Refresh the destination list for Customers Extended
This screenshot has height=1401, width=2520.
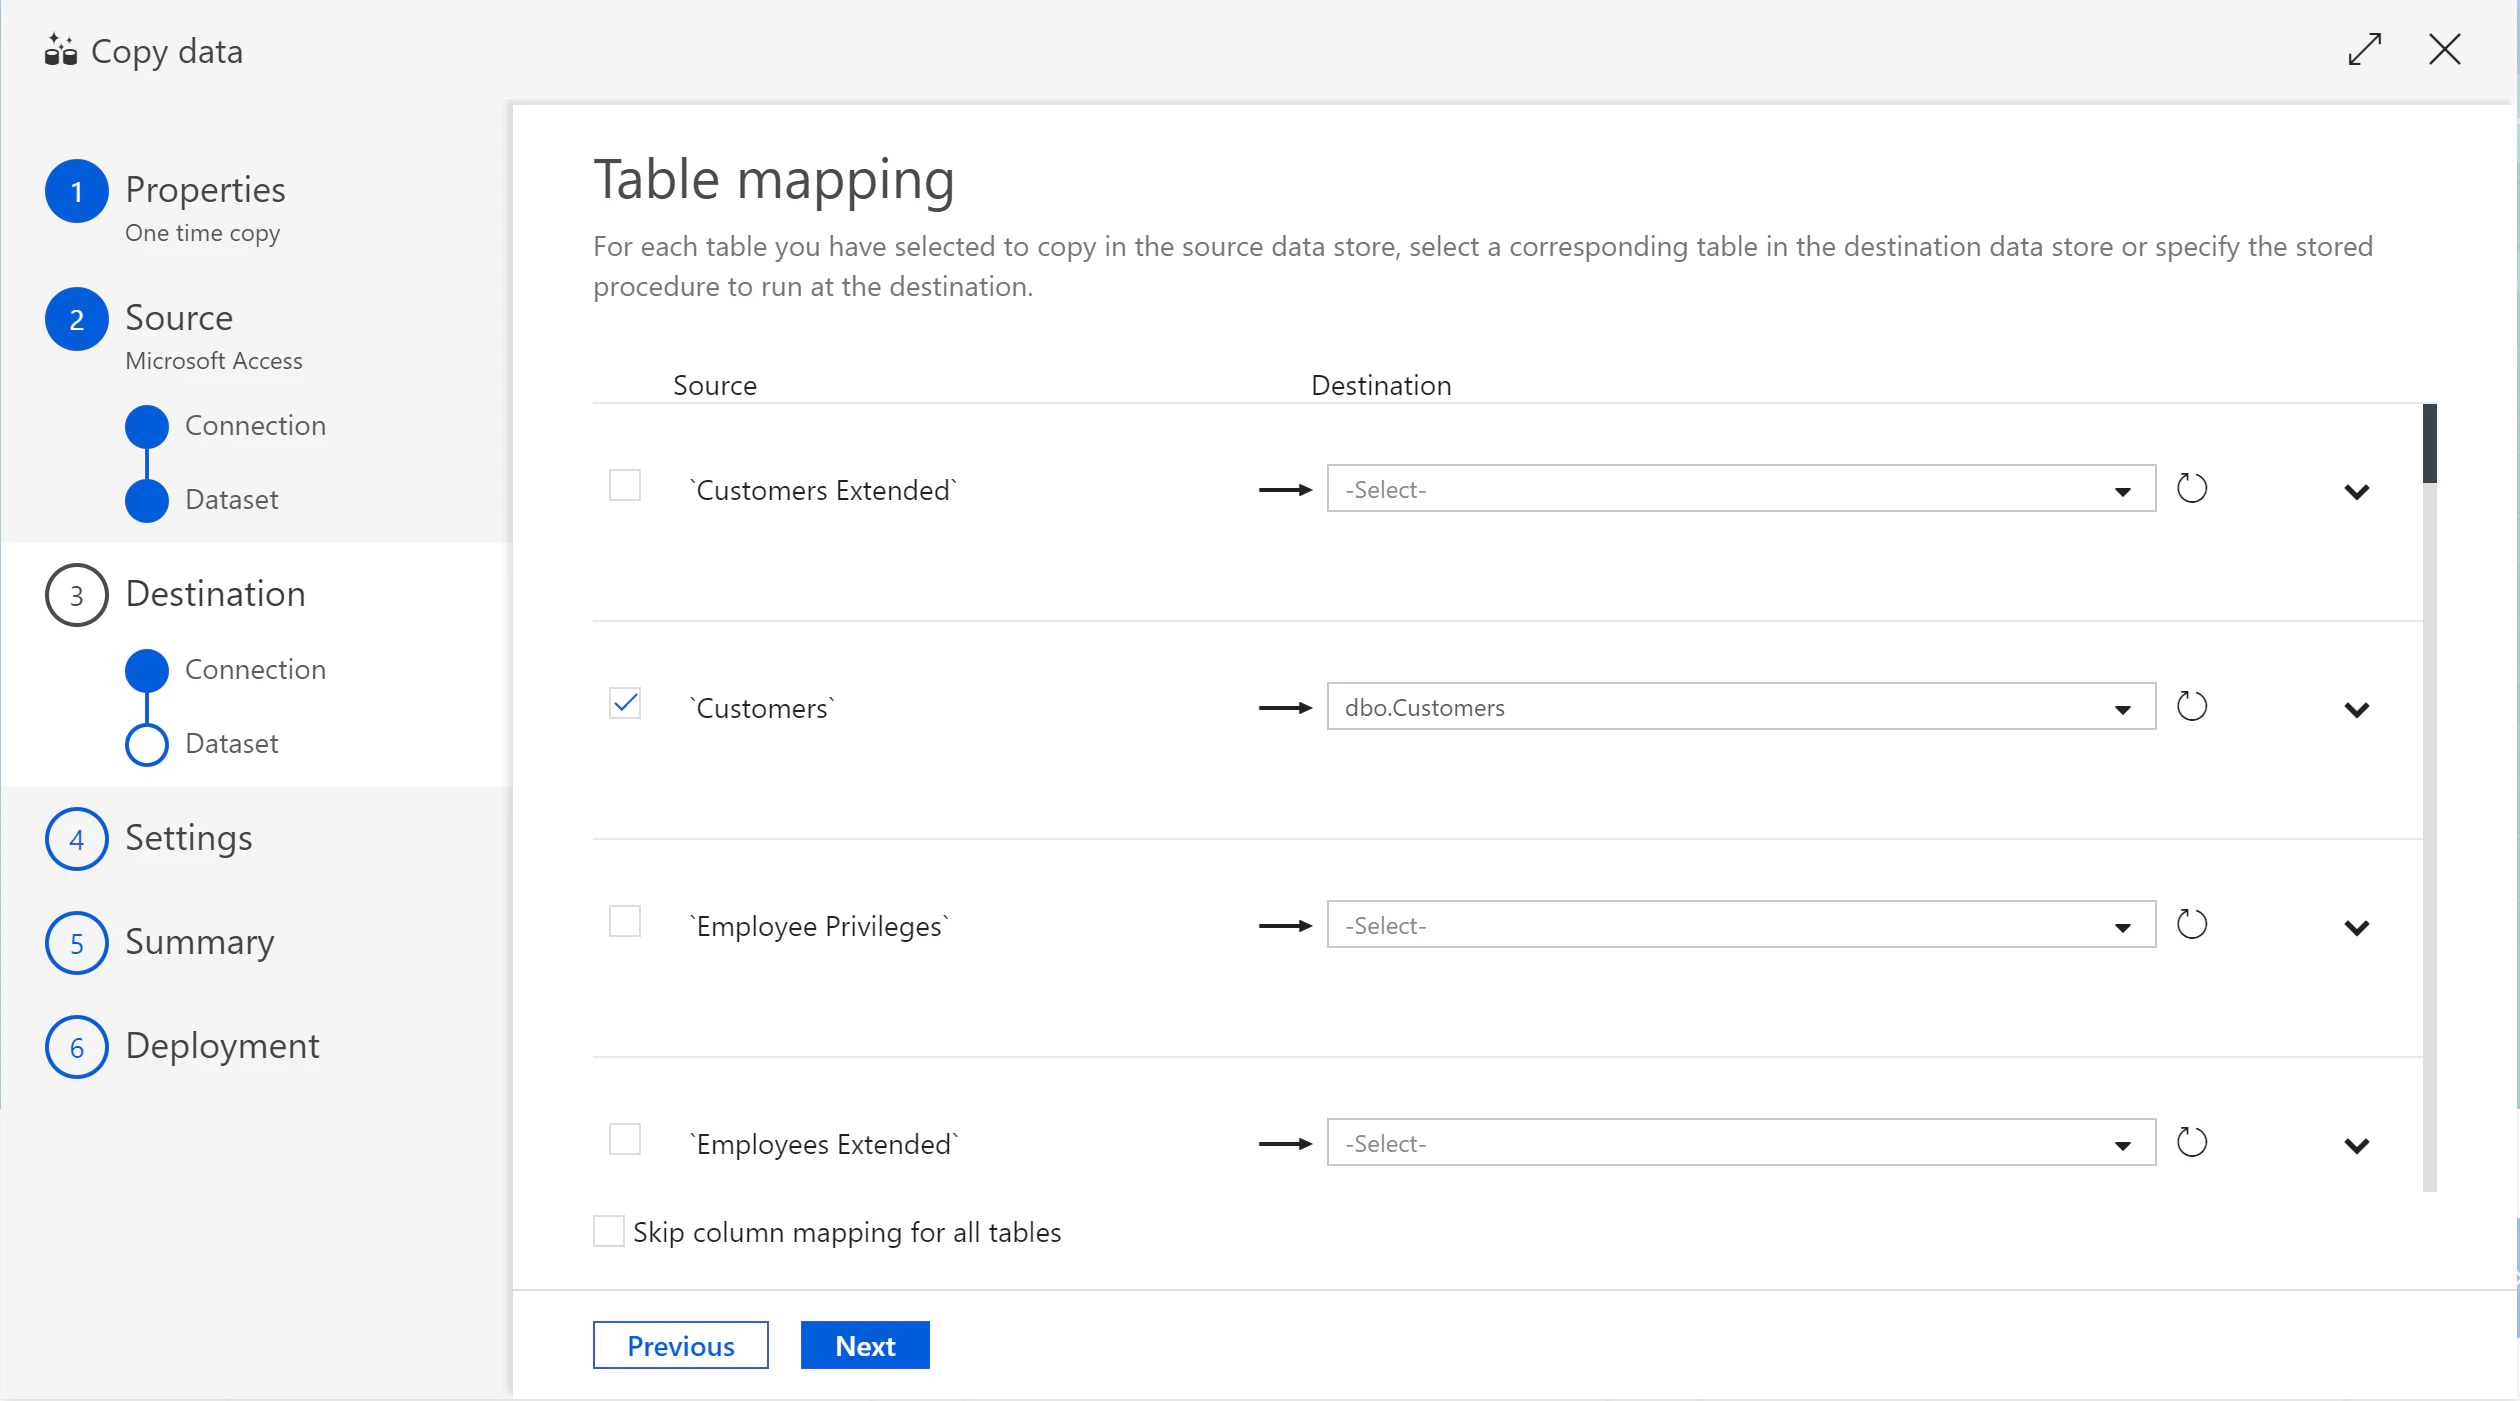[2191, 488]
